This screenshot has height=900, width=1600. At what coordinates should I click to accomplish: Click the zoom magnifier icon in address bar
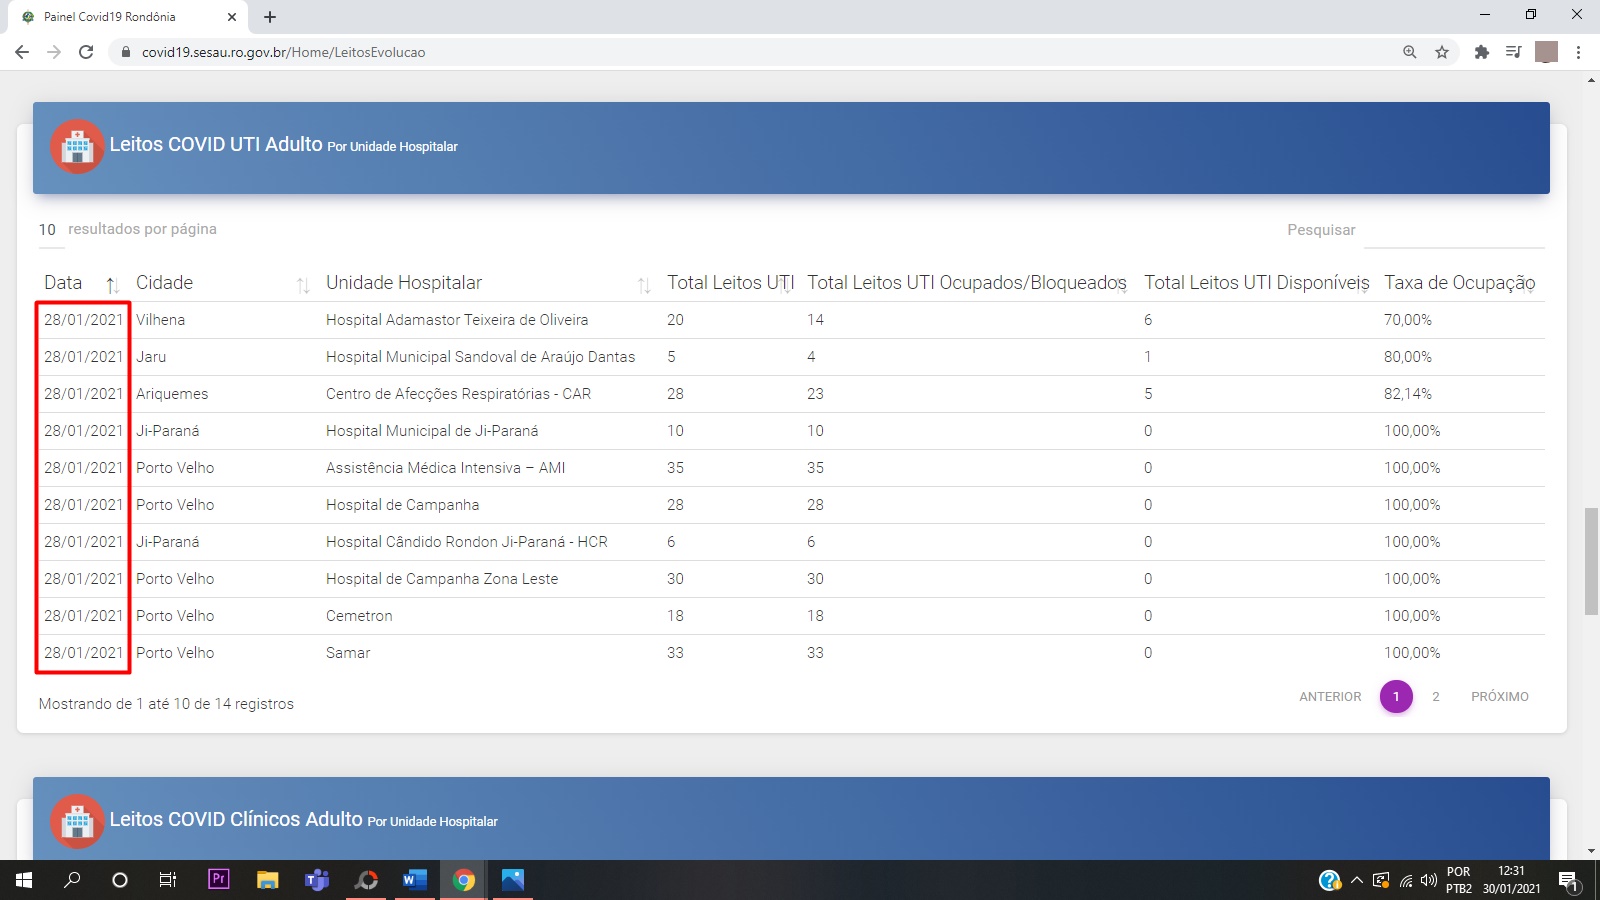pos(1409,52)
